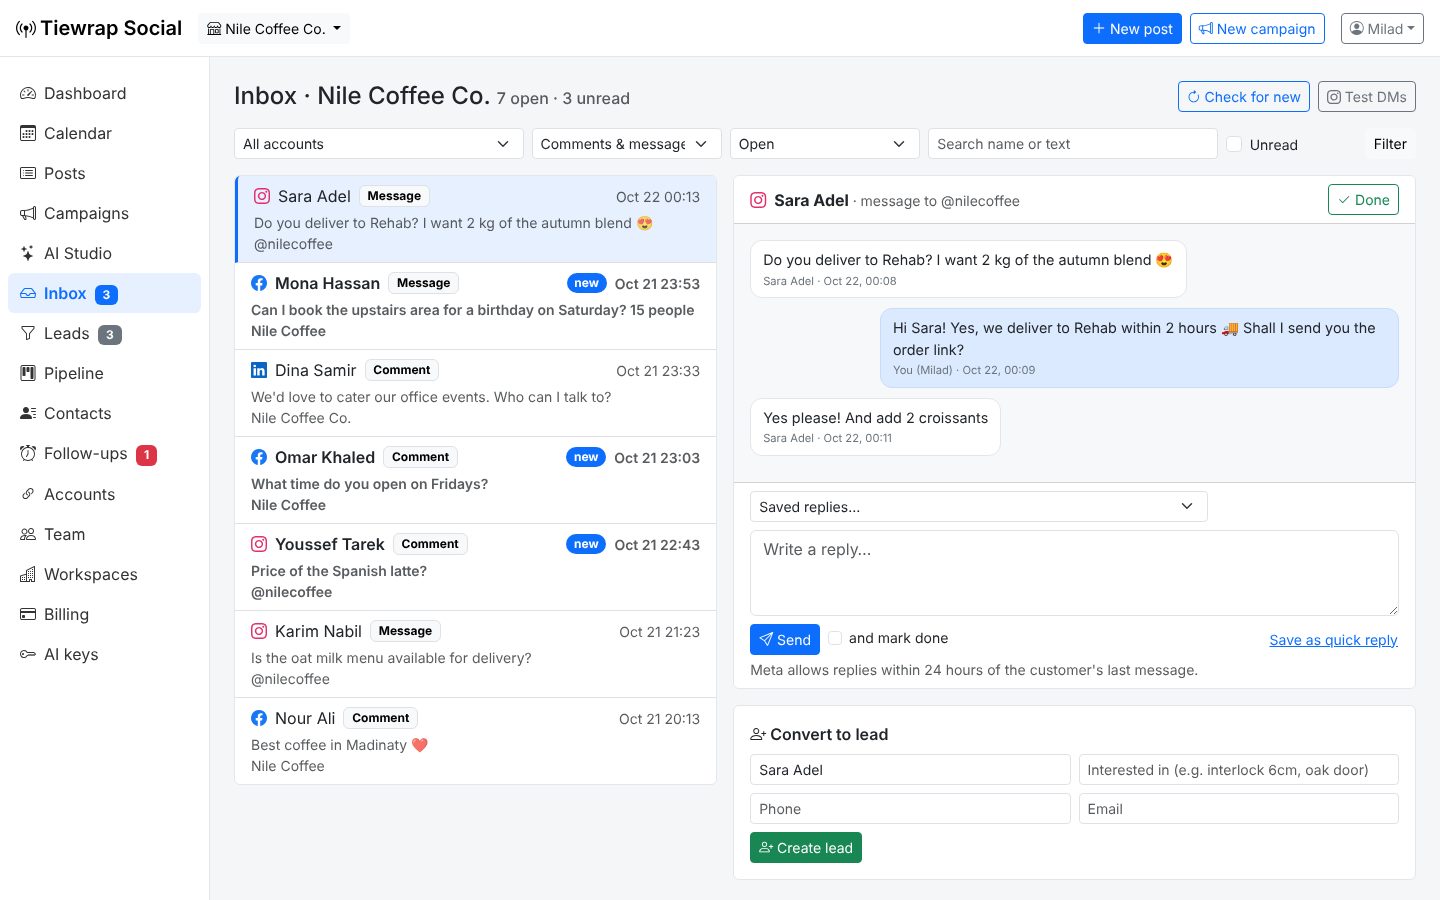The image size is (1440, 900).
Task: Click the Save as quick reply link
Action: pyautogui.click(x=1333, y=640)
